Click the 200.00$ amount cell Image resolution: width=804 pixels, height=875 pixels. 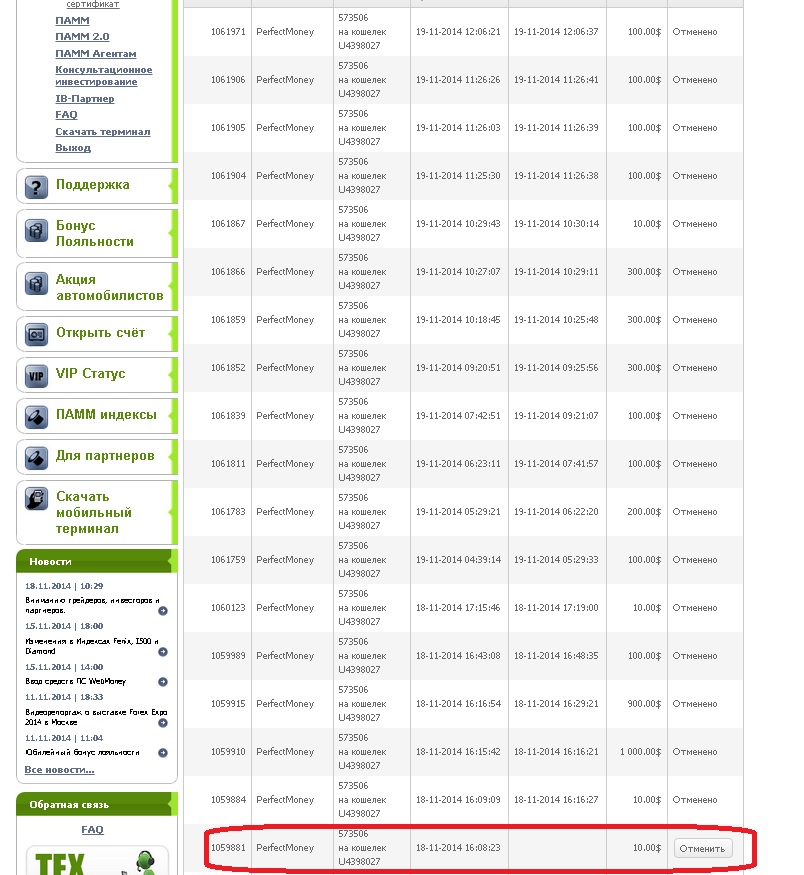(644, 512)
